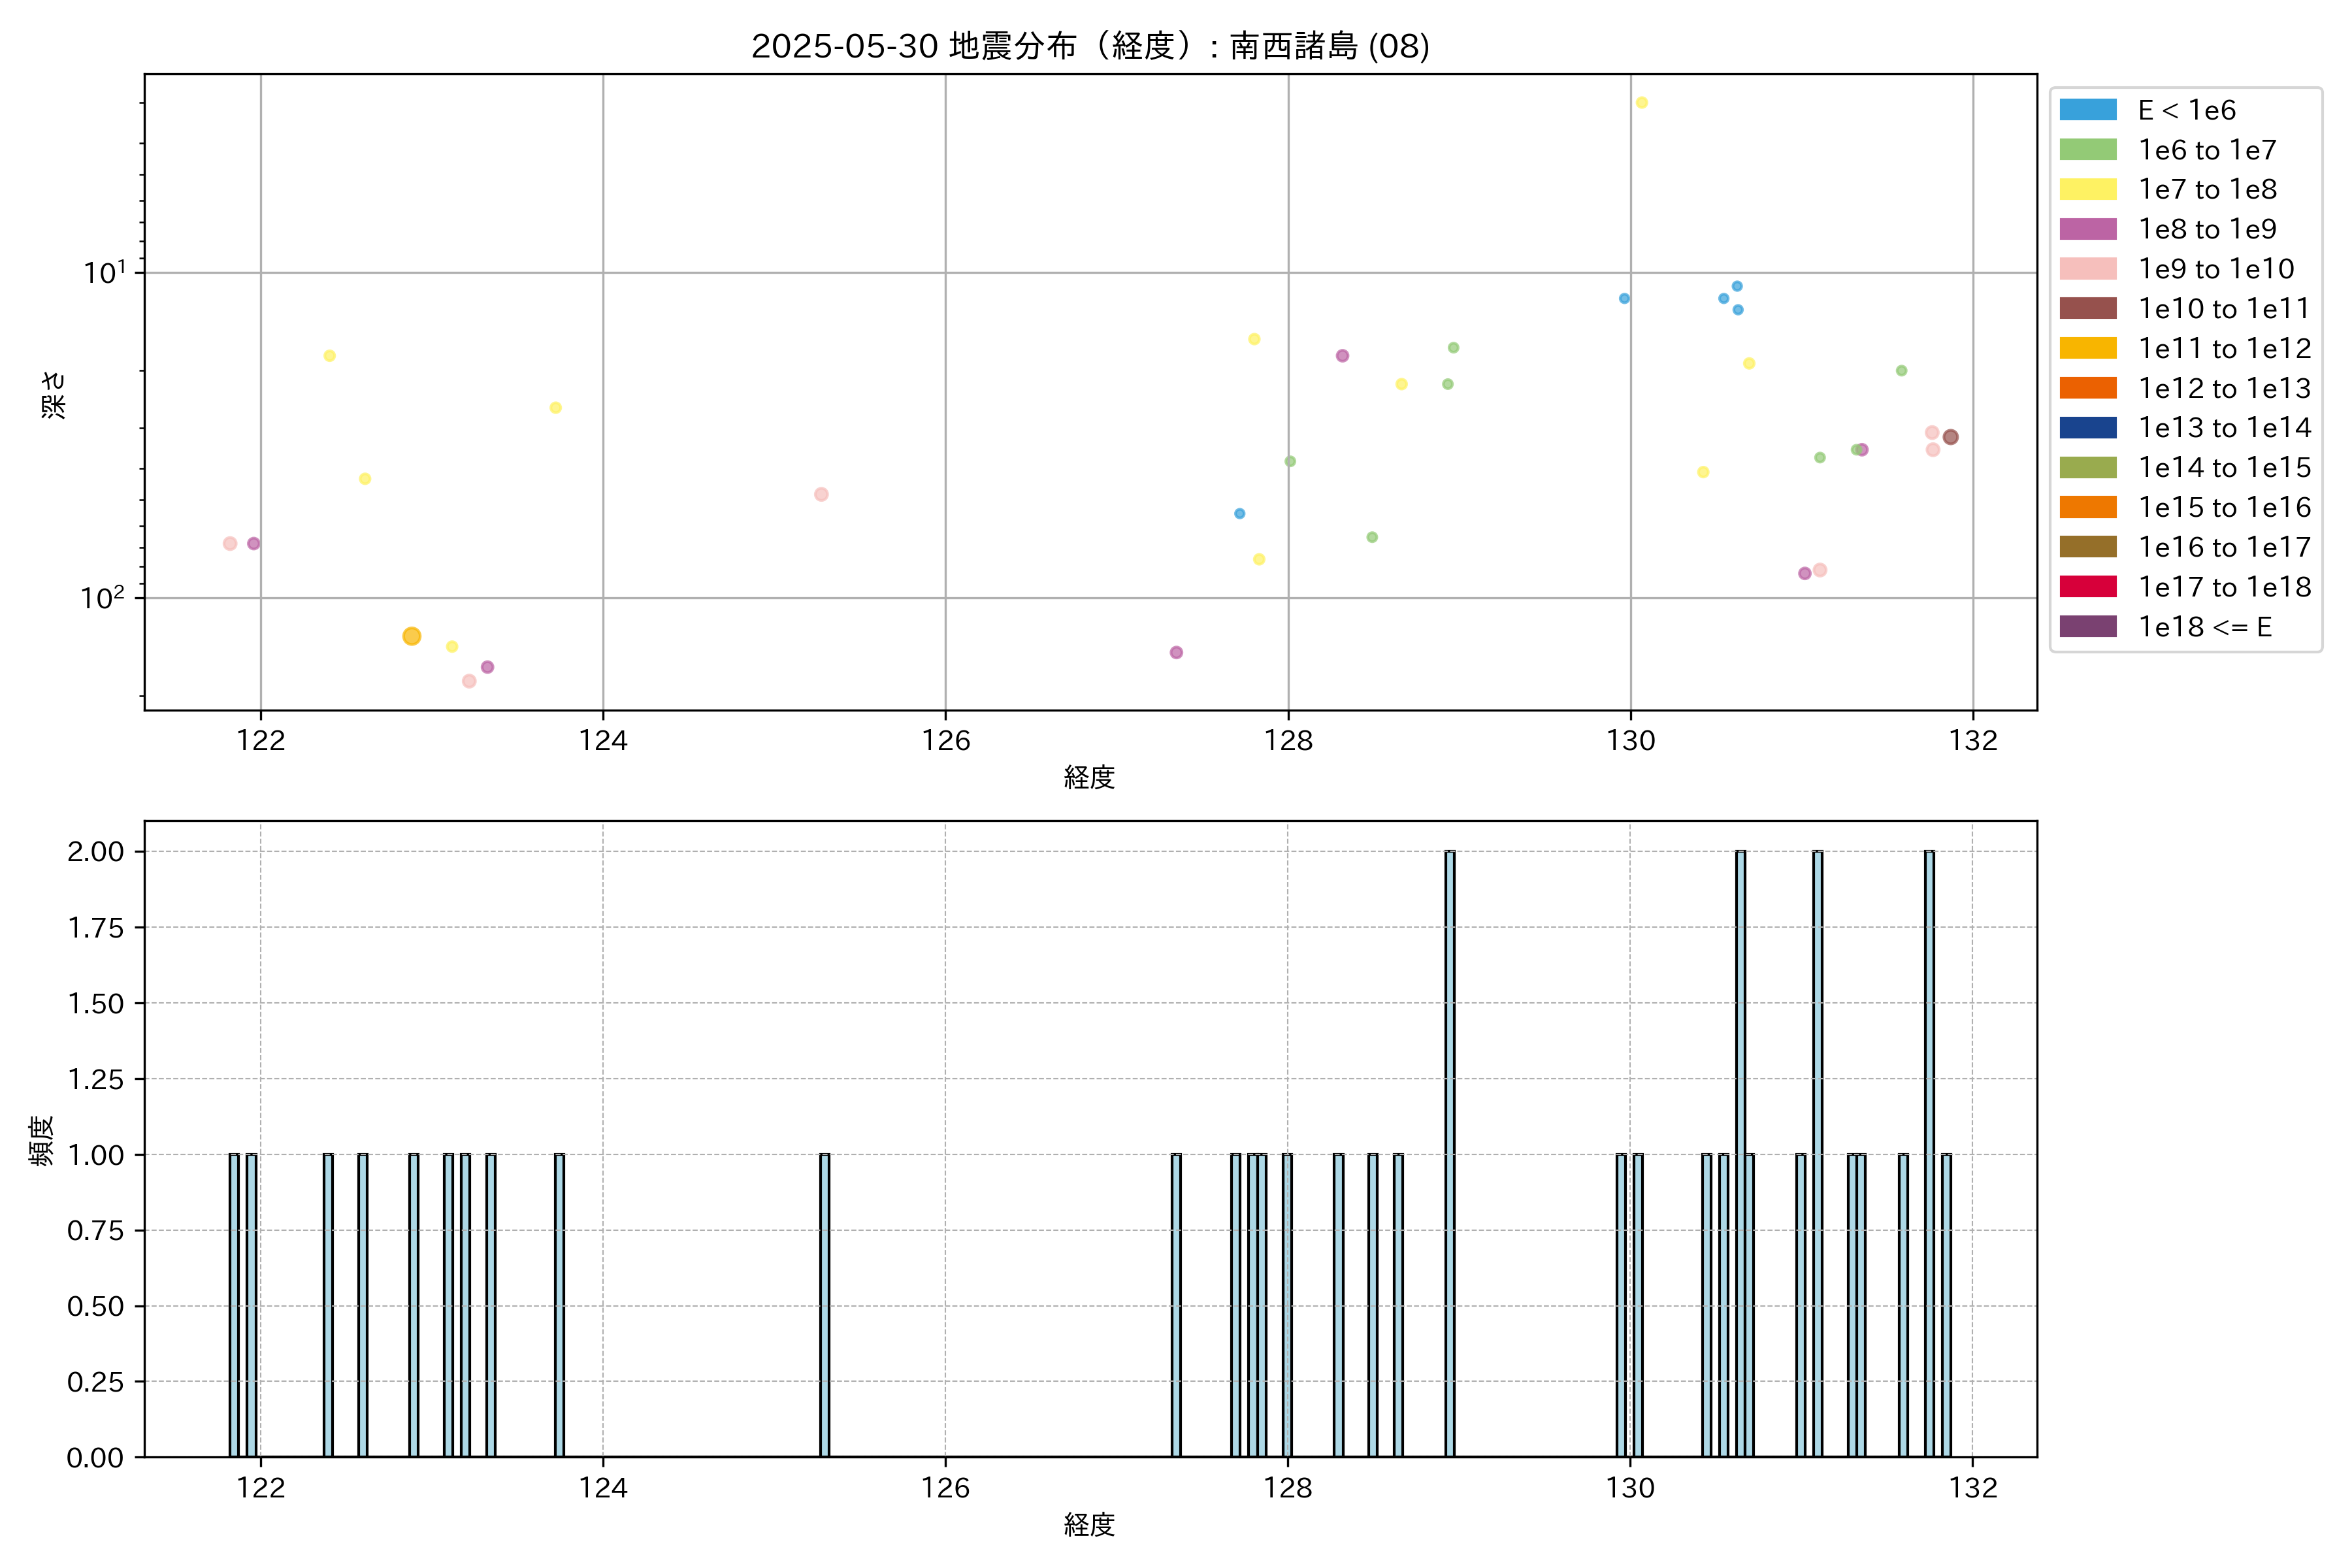Click the topmost yellow point near longitude 130
Viewport: 2352px width, 1568px height.
pos(1641,103)
